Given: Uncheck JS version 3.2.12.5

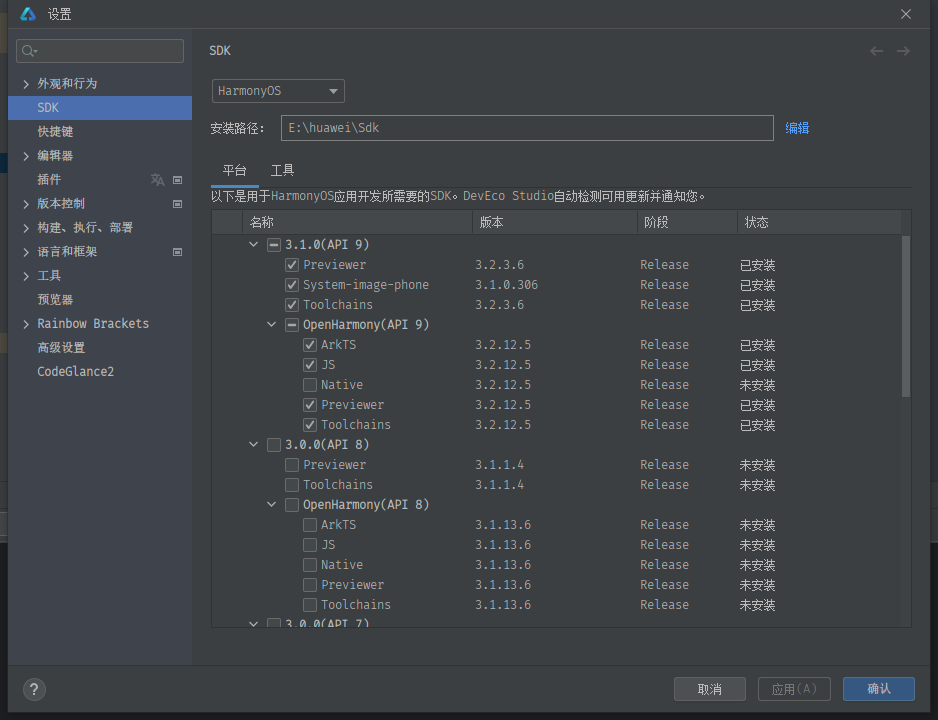Looking at the screenshot, I should pos(310,365).
